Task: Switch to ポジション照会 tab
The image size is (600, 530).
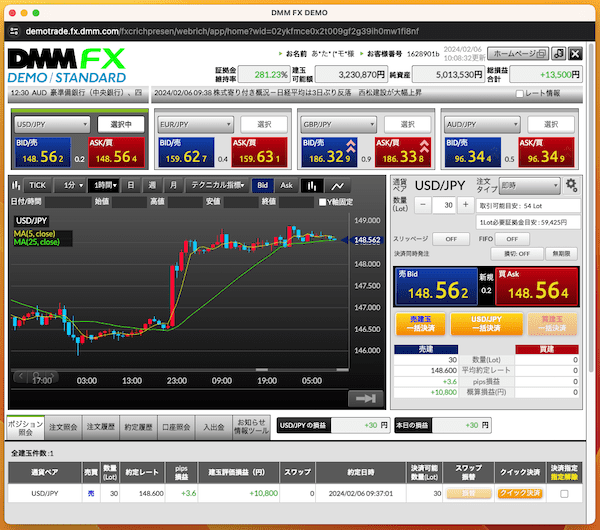Action: (26, 428)
